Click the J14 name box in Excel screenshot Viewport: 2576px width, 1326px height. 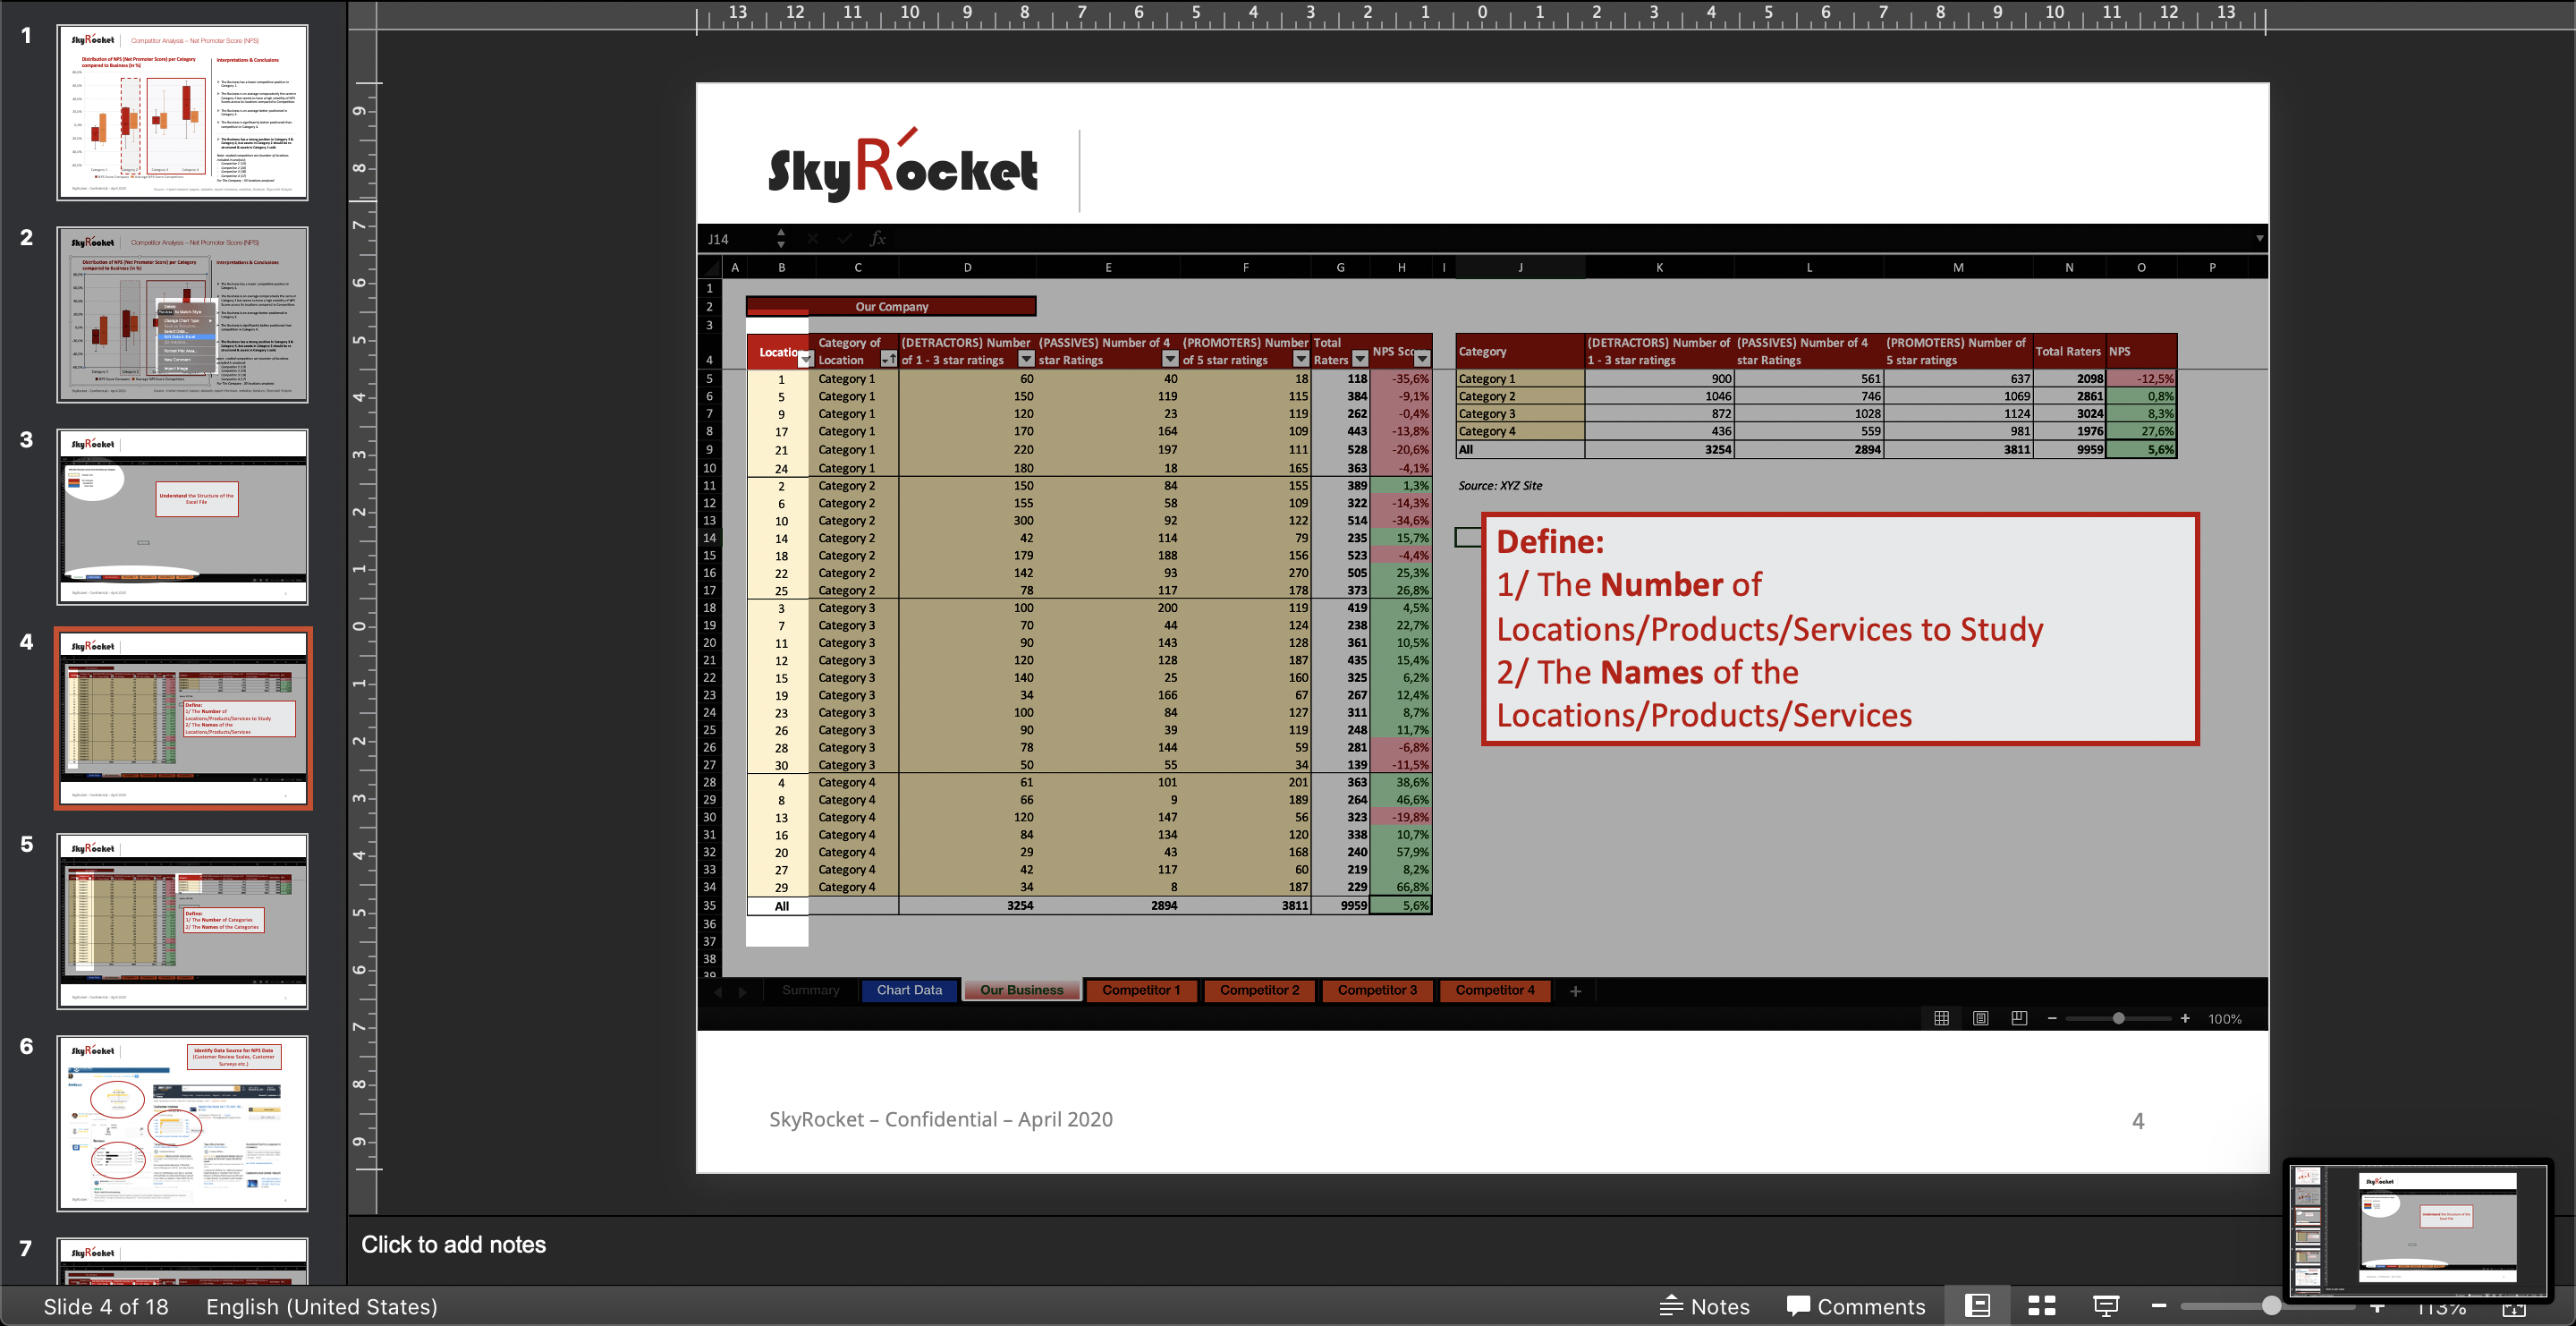(719, 239)
